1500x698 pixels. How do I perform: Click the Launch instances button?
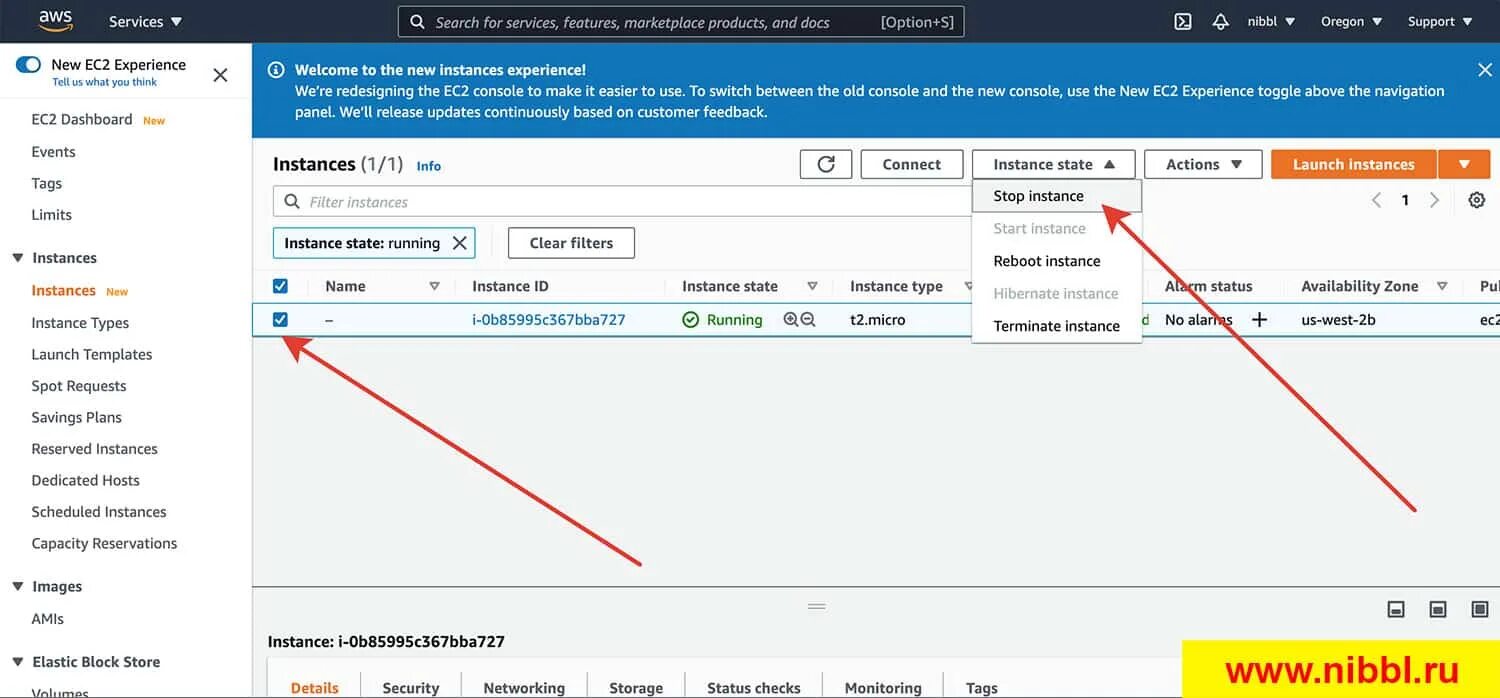pyautogui.click(x=1354, y=164)
